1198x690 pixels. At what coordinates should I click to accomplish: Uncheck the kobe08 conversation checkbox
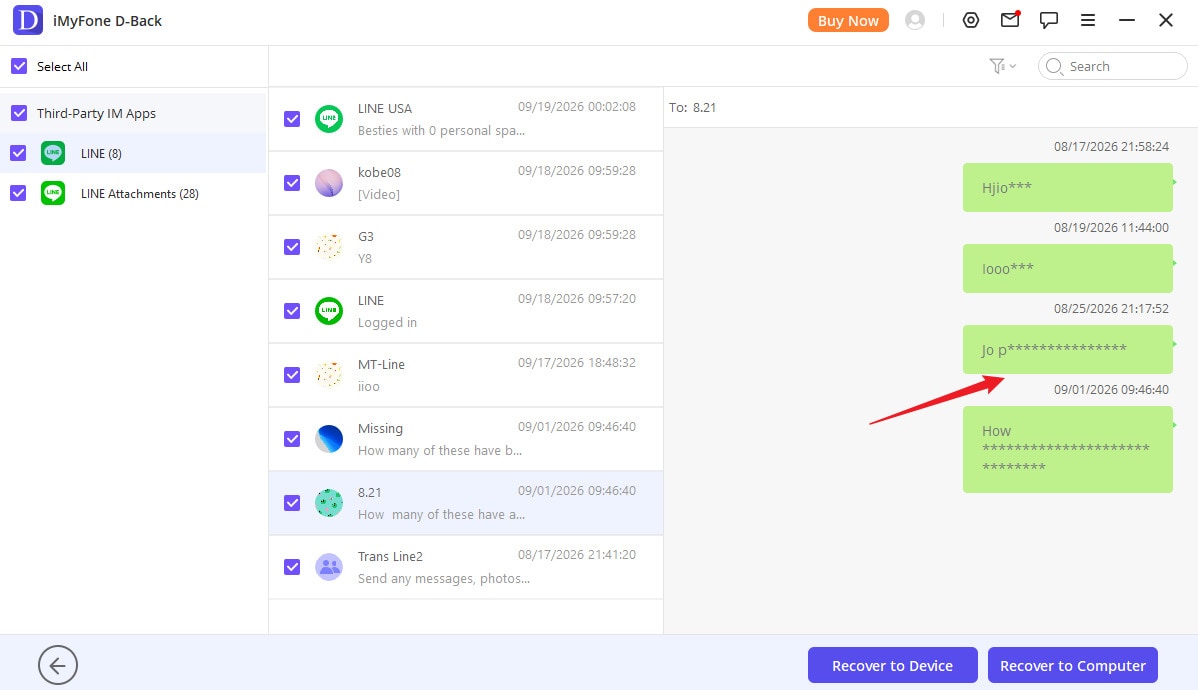292,183
